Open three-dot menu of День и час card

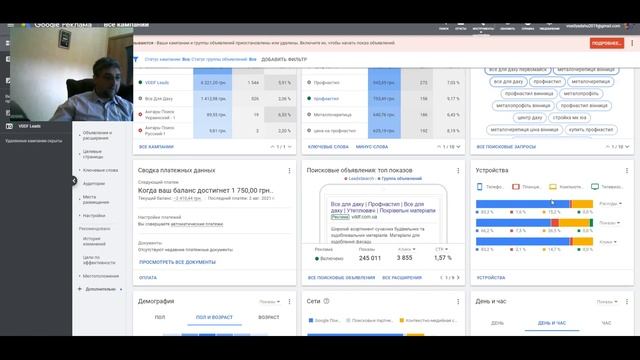click(627, 302)
